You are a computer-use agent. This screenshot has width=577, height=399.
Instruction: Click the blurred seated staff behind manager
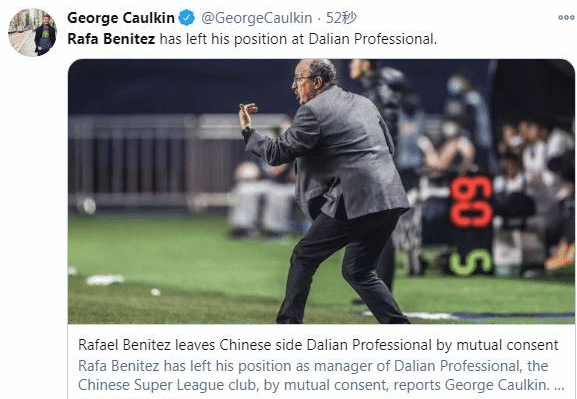[262, 199]
